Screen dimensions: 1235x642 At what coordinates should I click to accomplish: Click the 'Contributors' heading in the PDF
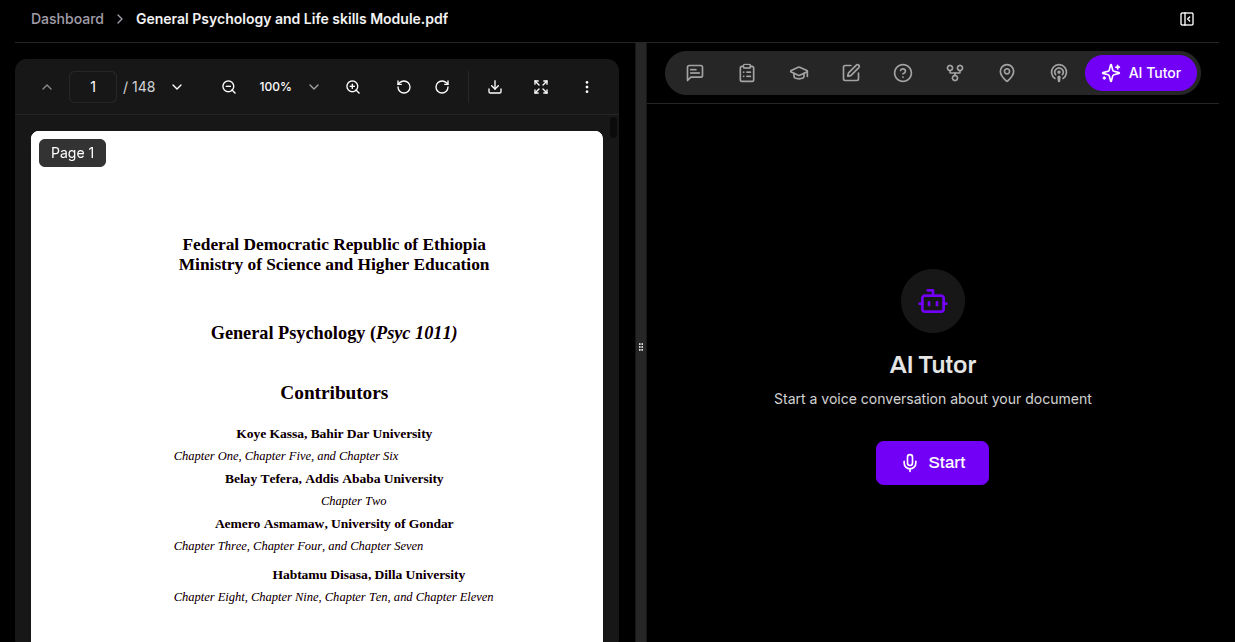coord(334,393)
